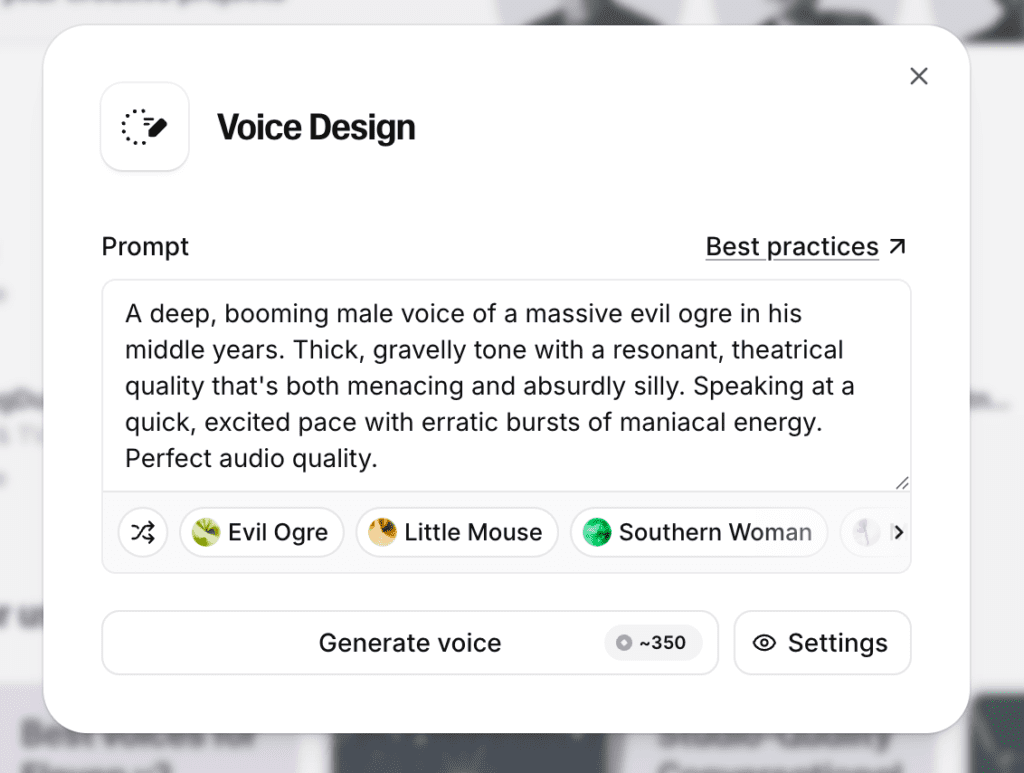Select the Southern Woman example prompt
This screenshot has height=773, width=1024.
(698, 532)
